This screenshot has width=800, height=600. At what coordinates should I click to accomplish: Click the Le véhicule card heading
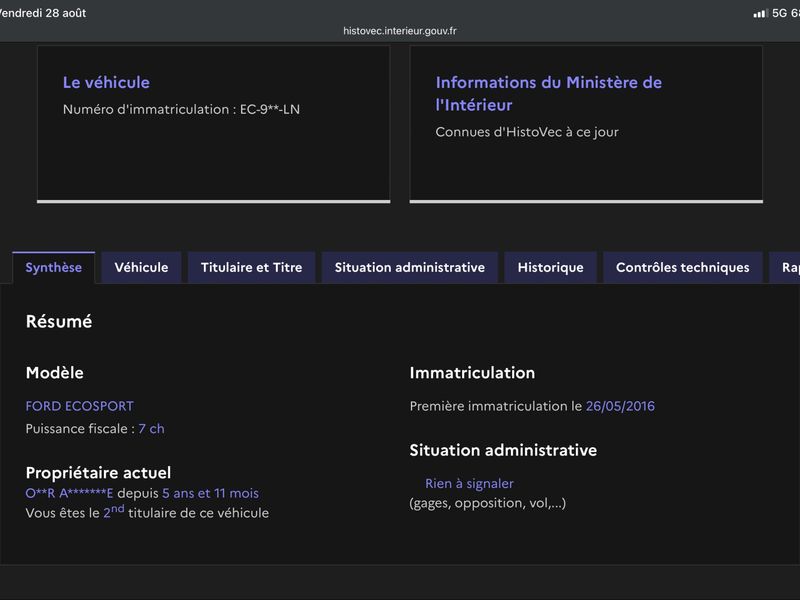click(106, 82)
